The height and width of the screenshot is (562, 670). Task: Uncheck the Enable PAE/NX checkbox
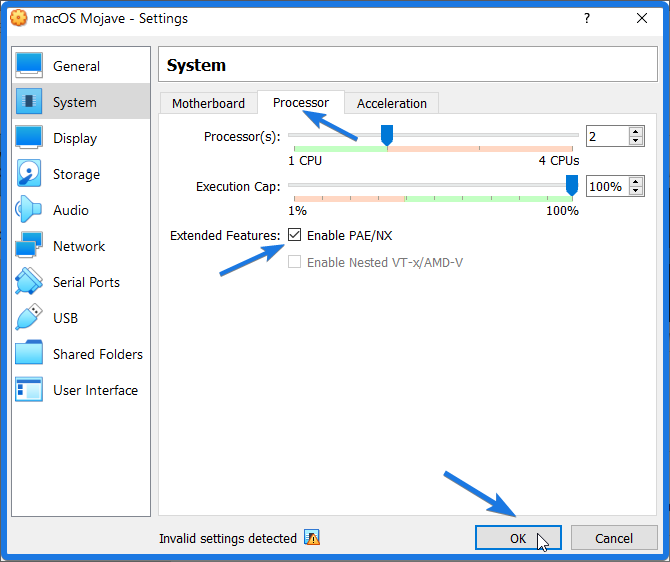pyautogui.click(x=294, y=235)
